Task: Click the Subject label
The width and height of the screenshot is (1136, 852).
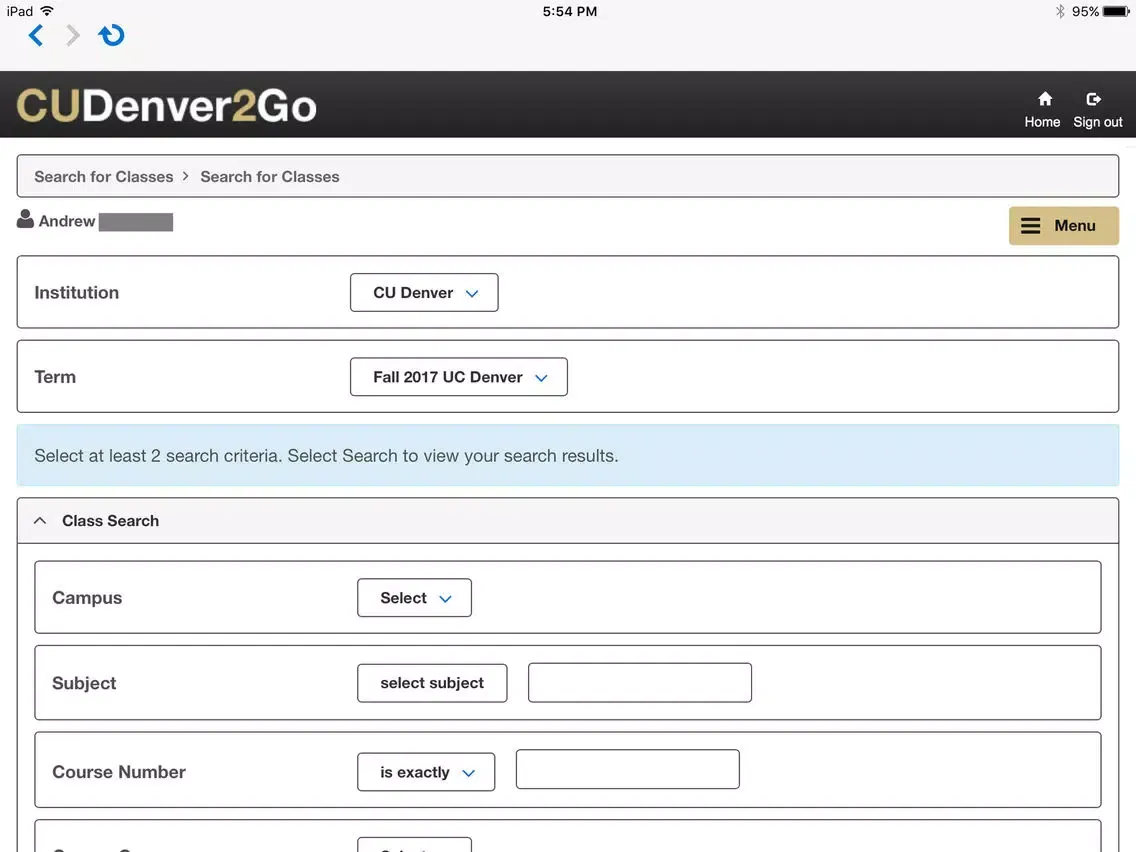Action: point(84,683)
